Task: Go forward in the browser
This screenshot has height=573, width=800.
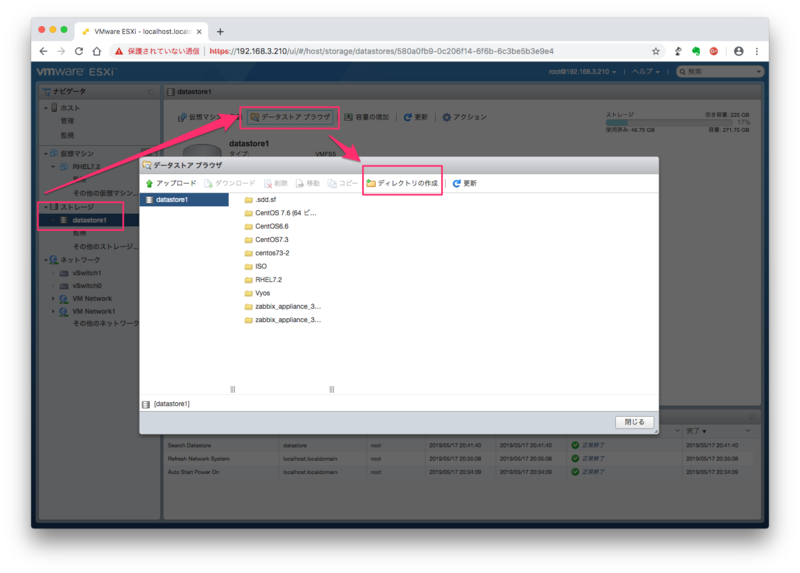Action: 61,51
